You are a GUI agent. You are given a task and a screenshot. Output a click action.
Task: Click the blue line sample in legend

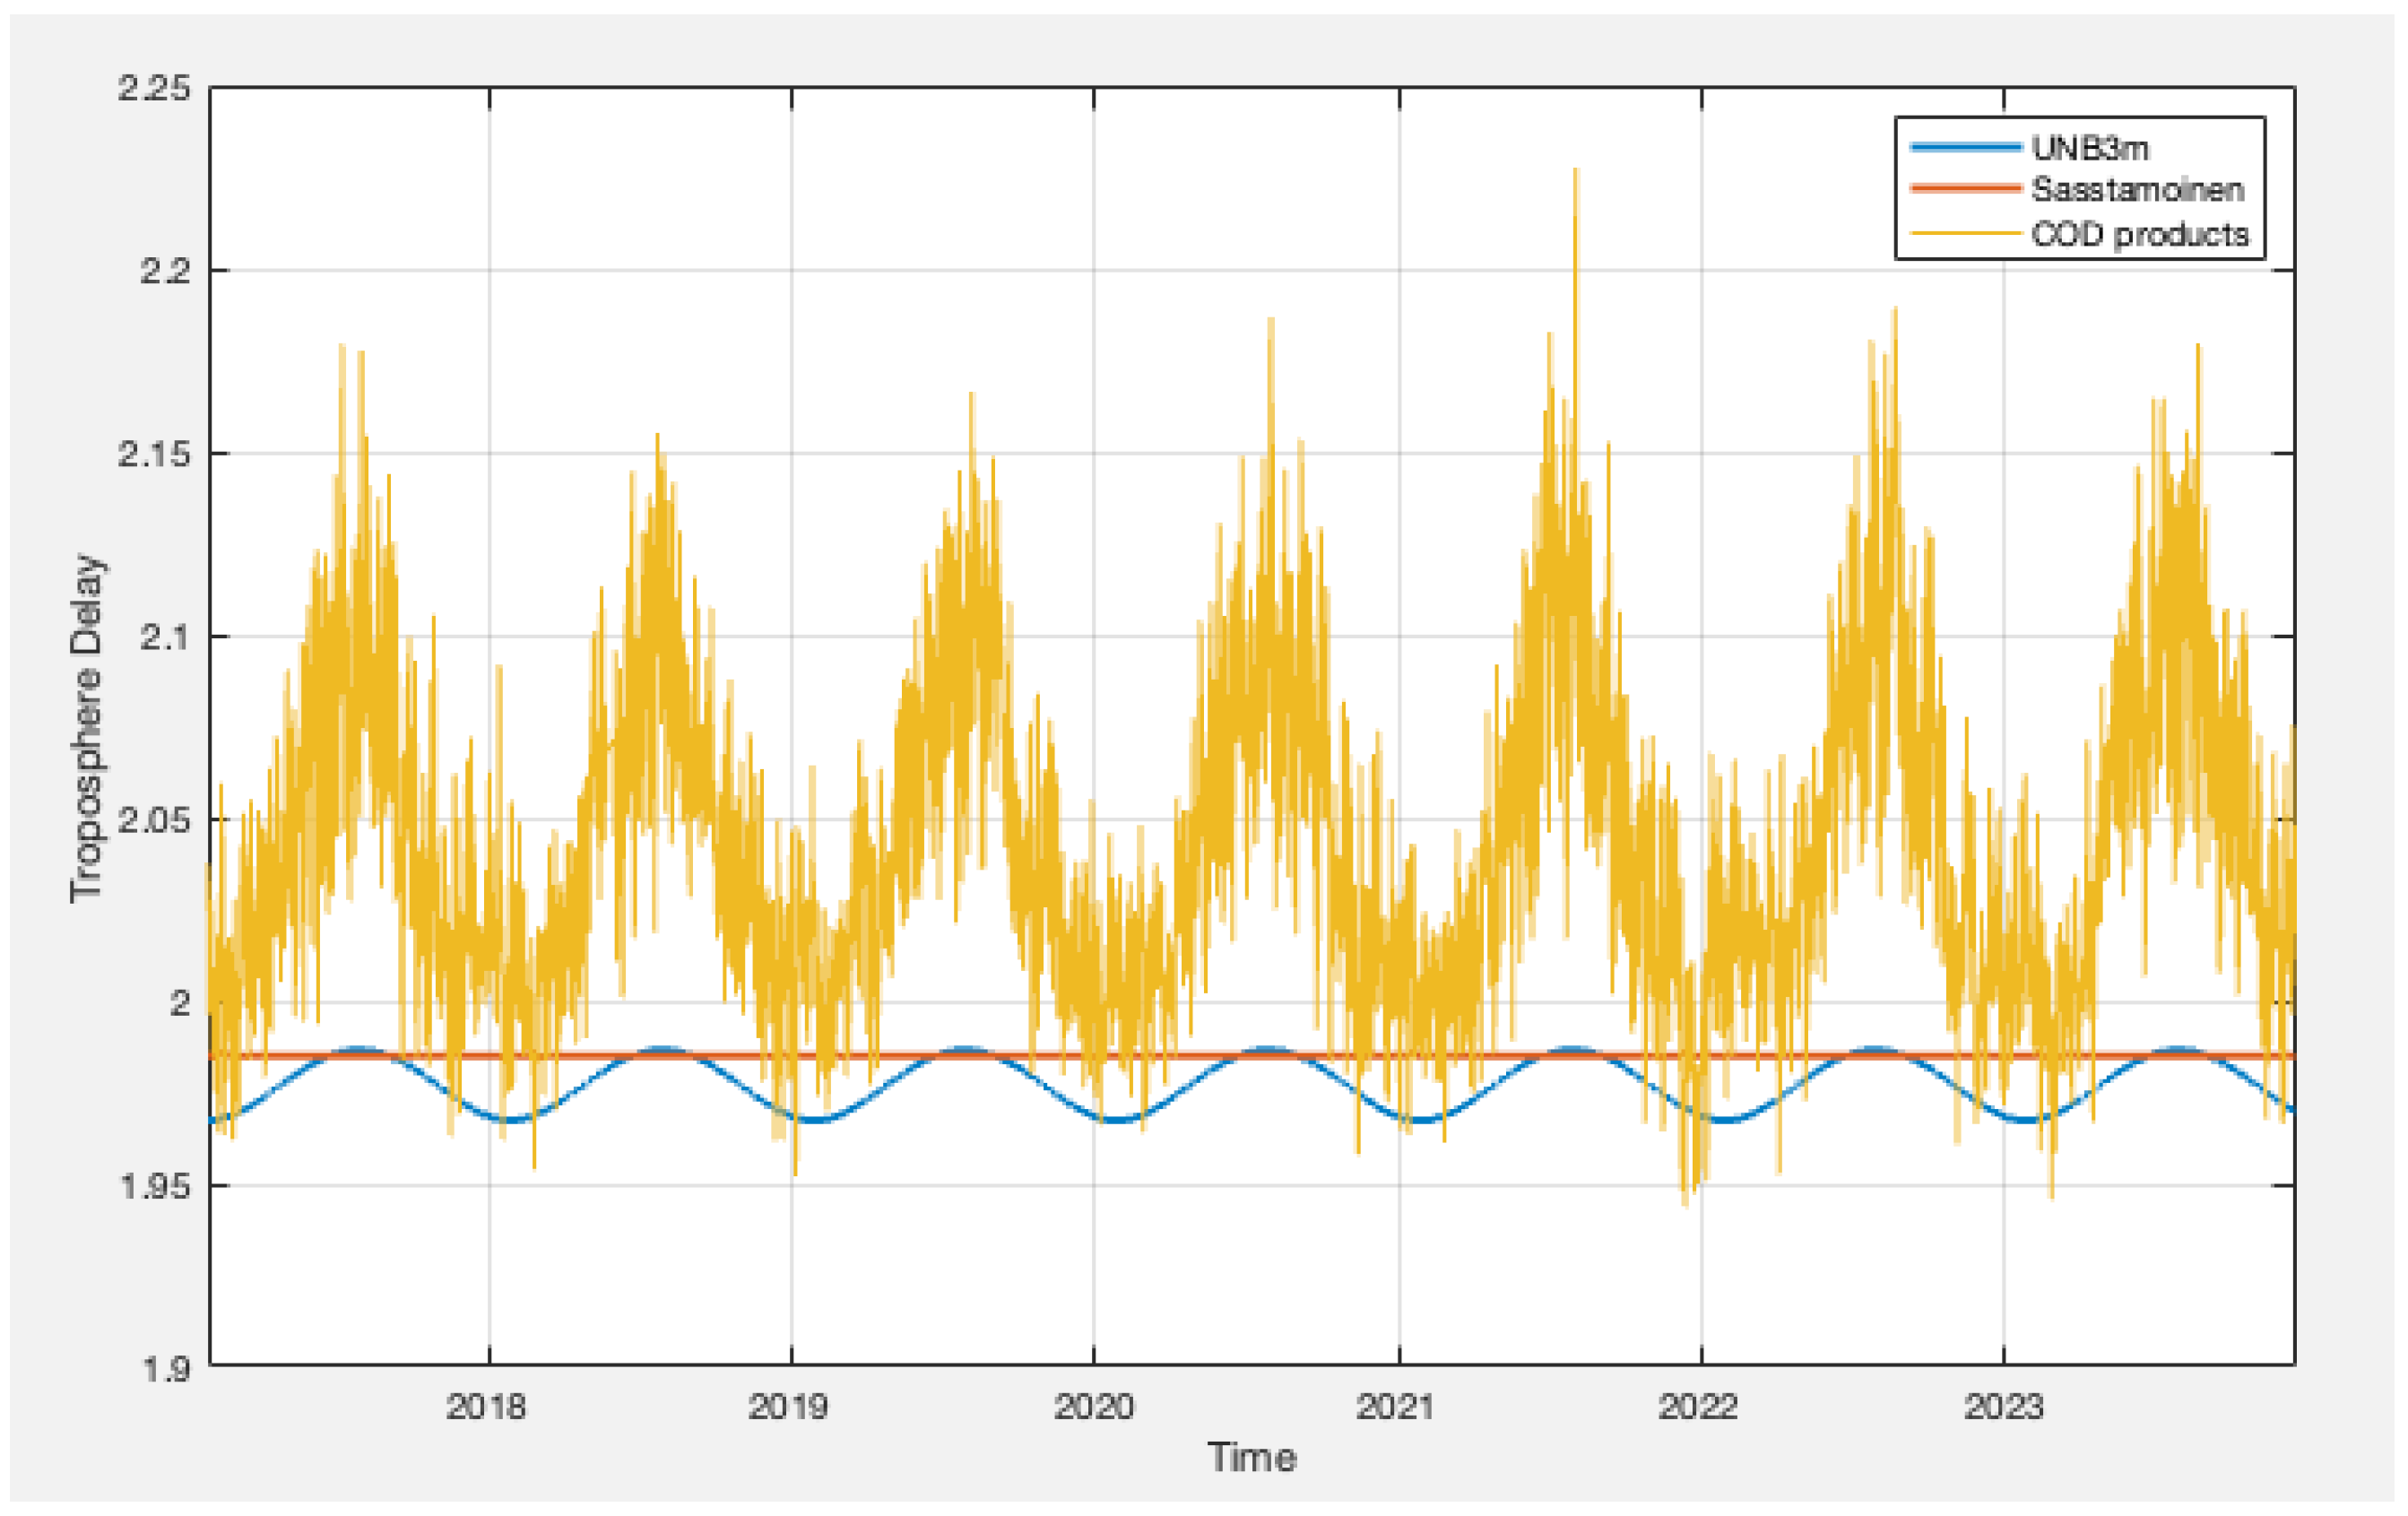point(1965,147)
